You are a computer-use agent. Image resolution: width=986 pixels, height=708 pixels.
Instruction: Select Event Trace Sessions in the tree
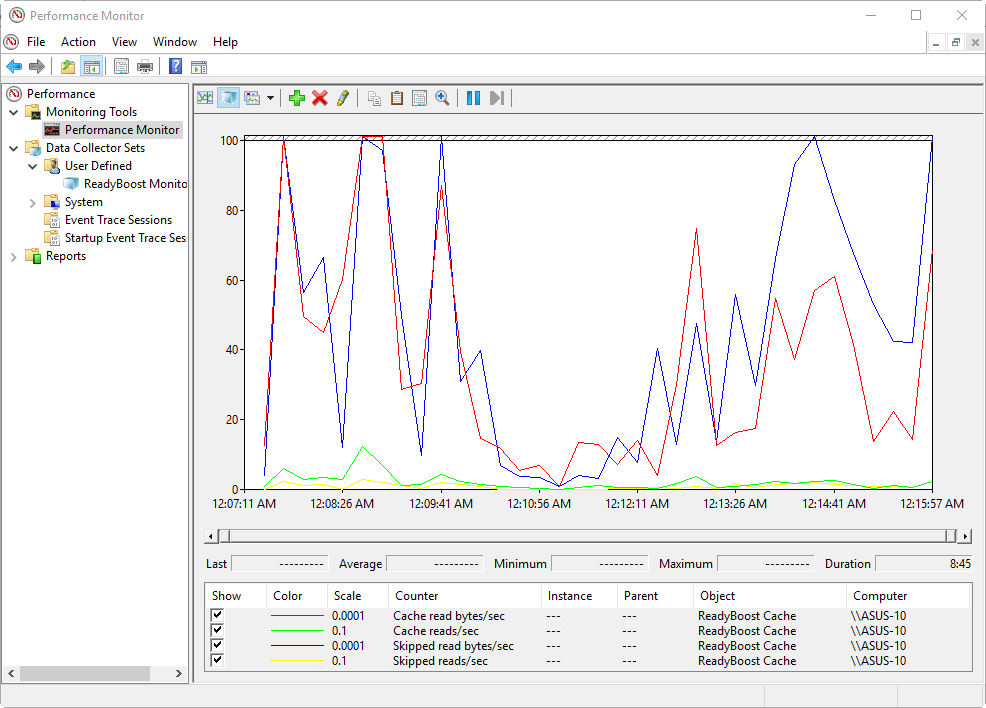118,220
